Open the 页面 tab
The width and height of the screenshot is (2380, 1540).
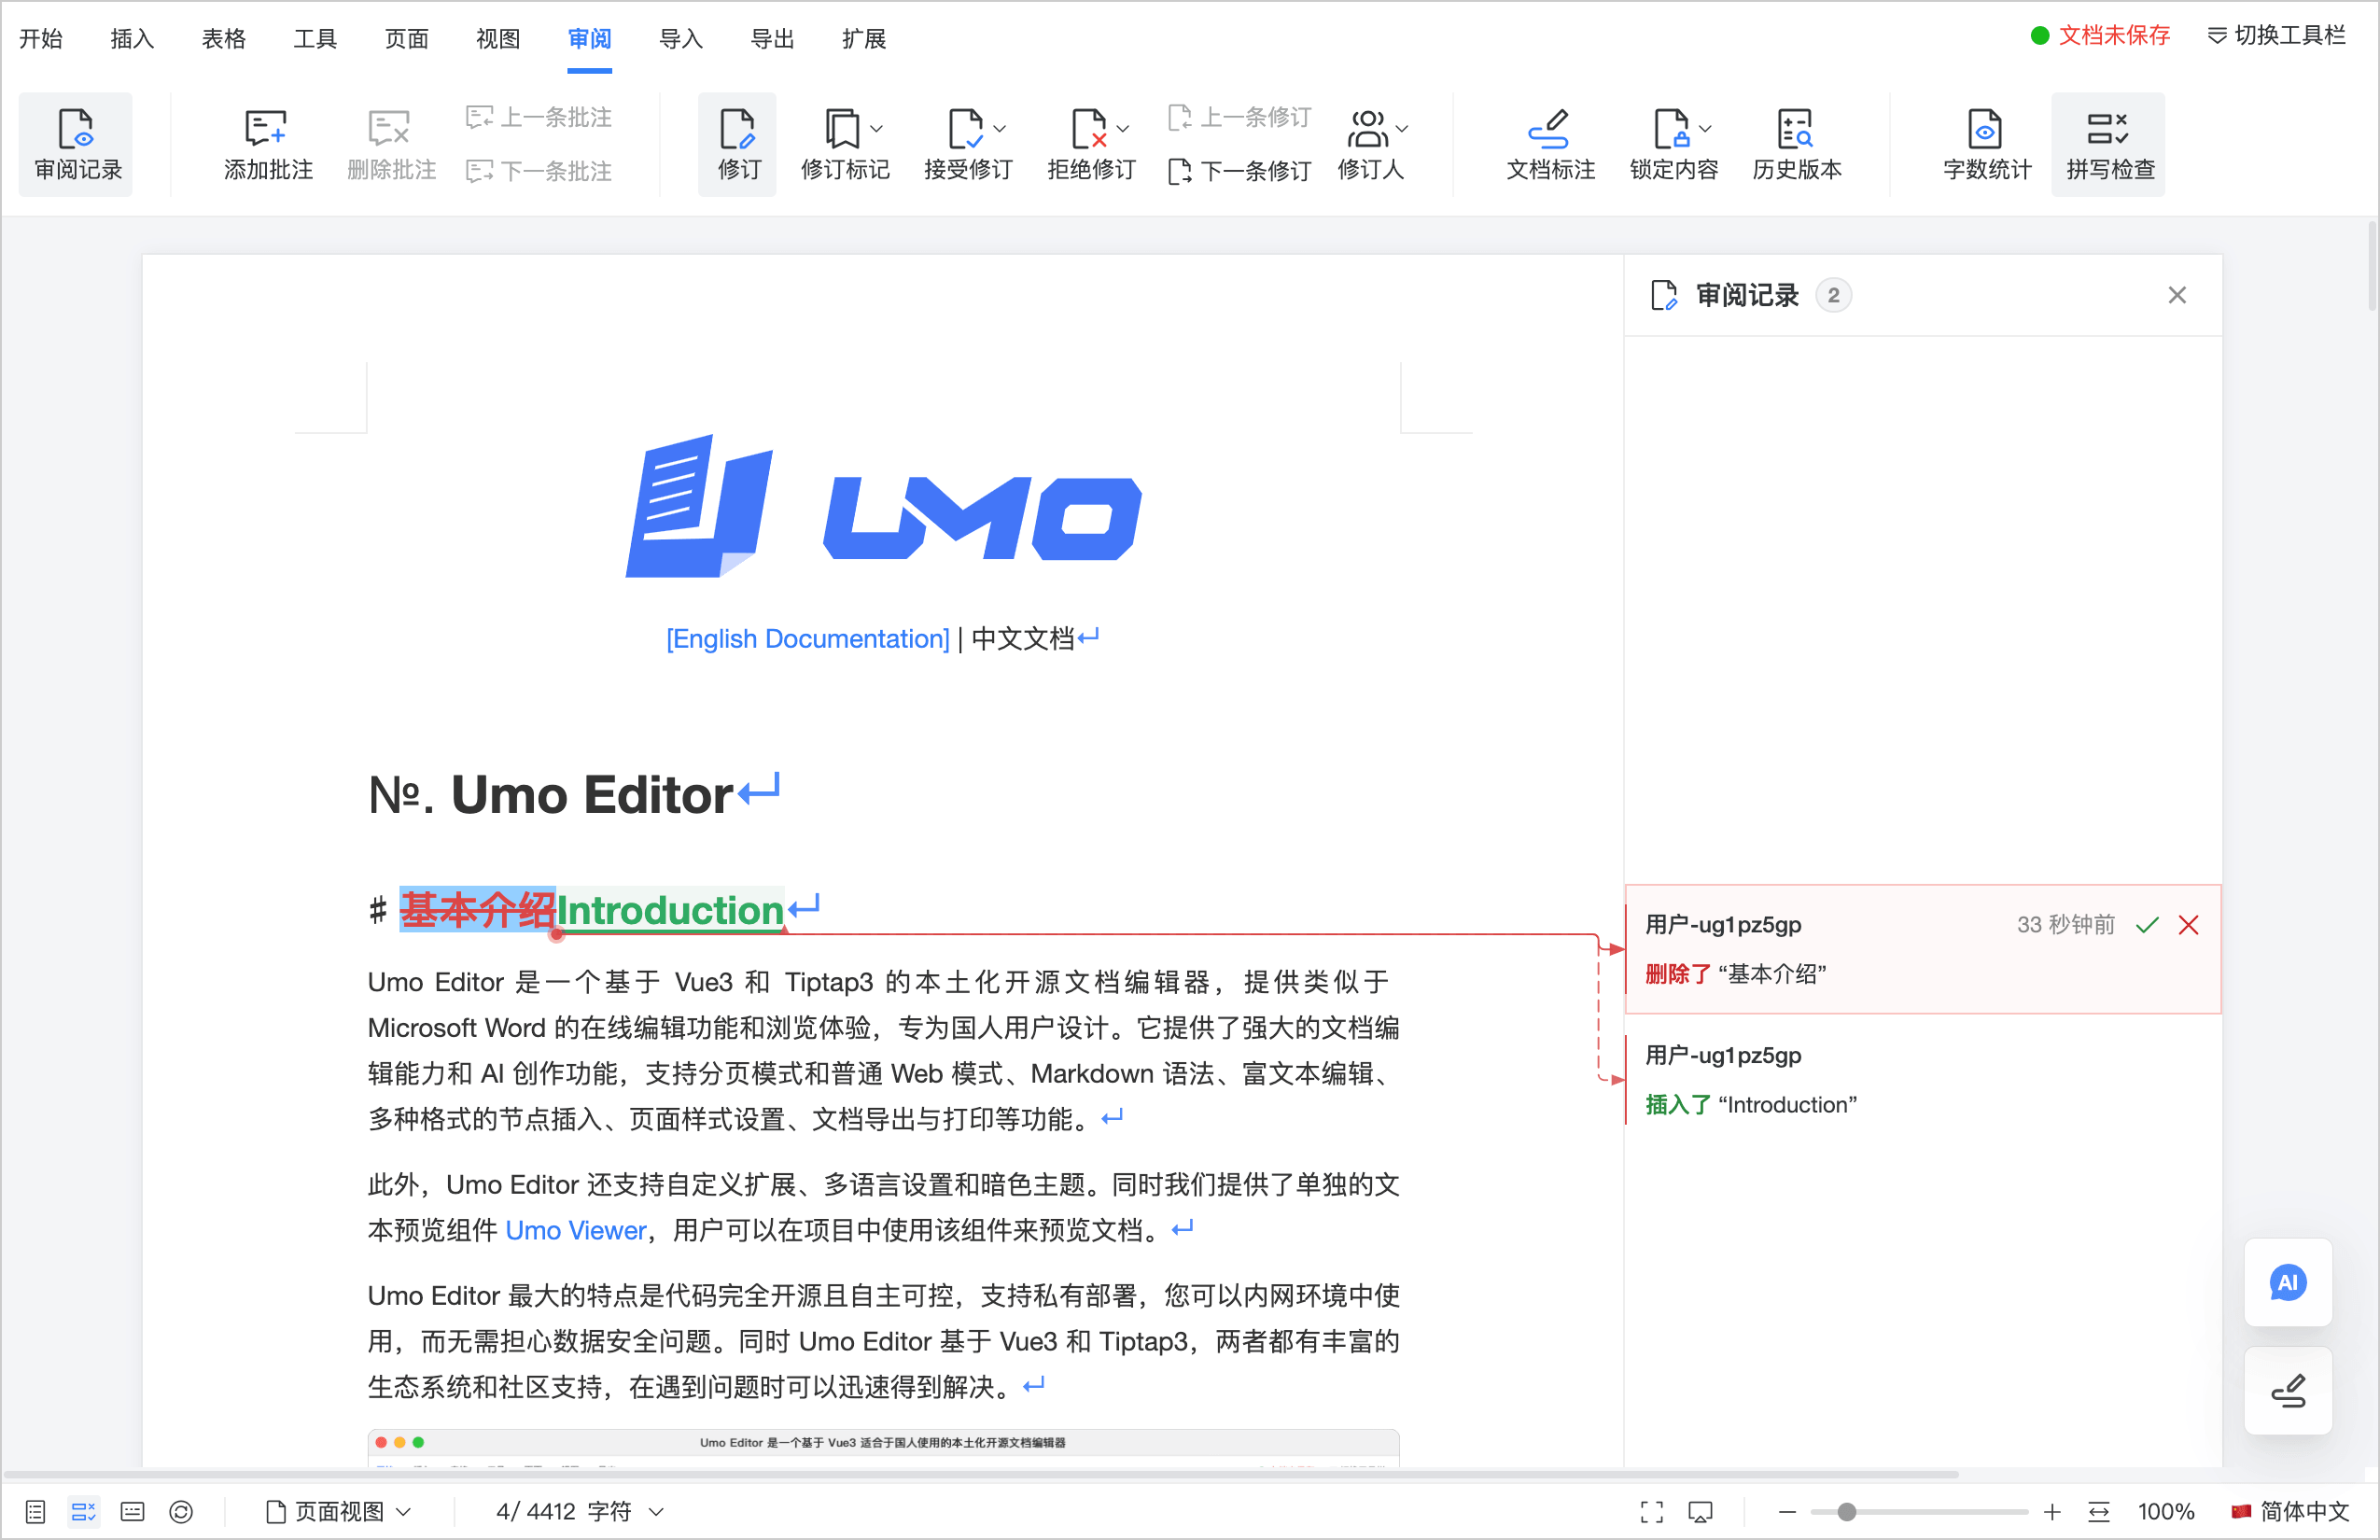click(407, 39)
